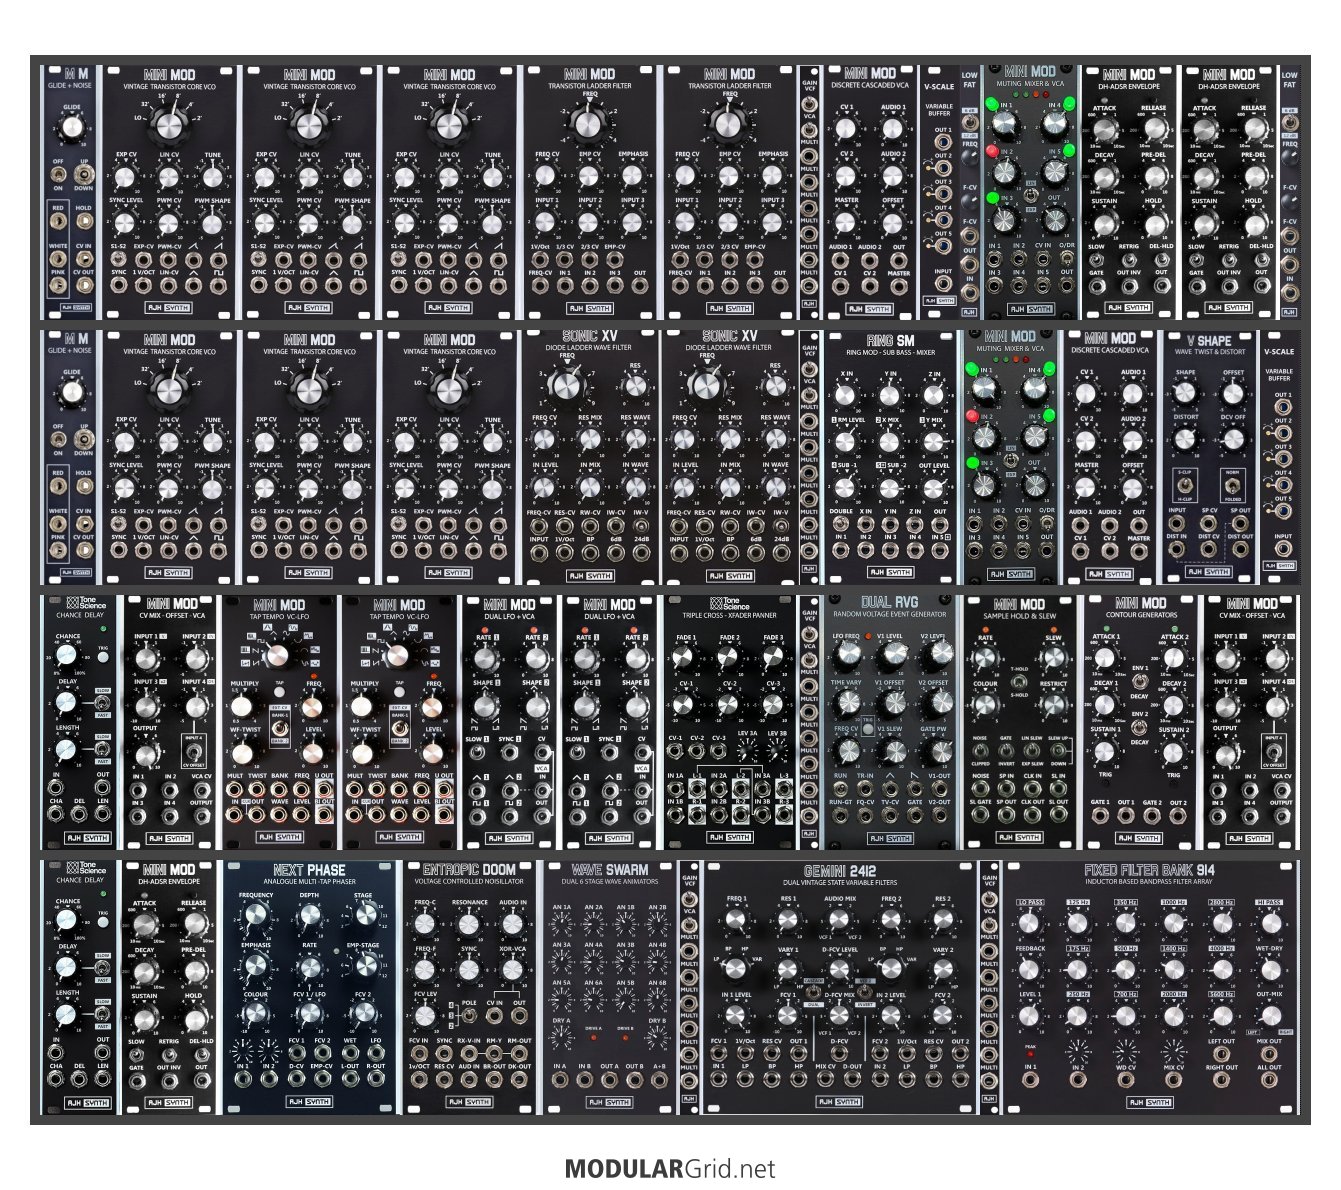Image resolution: width=1341 pixels, height=1190 pixels.
Task: Toggle the NOISE/CLIPPED switch on Sample Hold & Slew
Action: tap(981, 749)
